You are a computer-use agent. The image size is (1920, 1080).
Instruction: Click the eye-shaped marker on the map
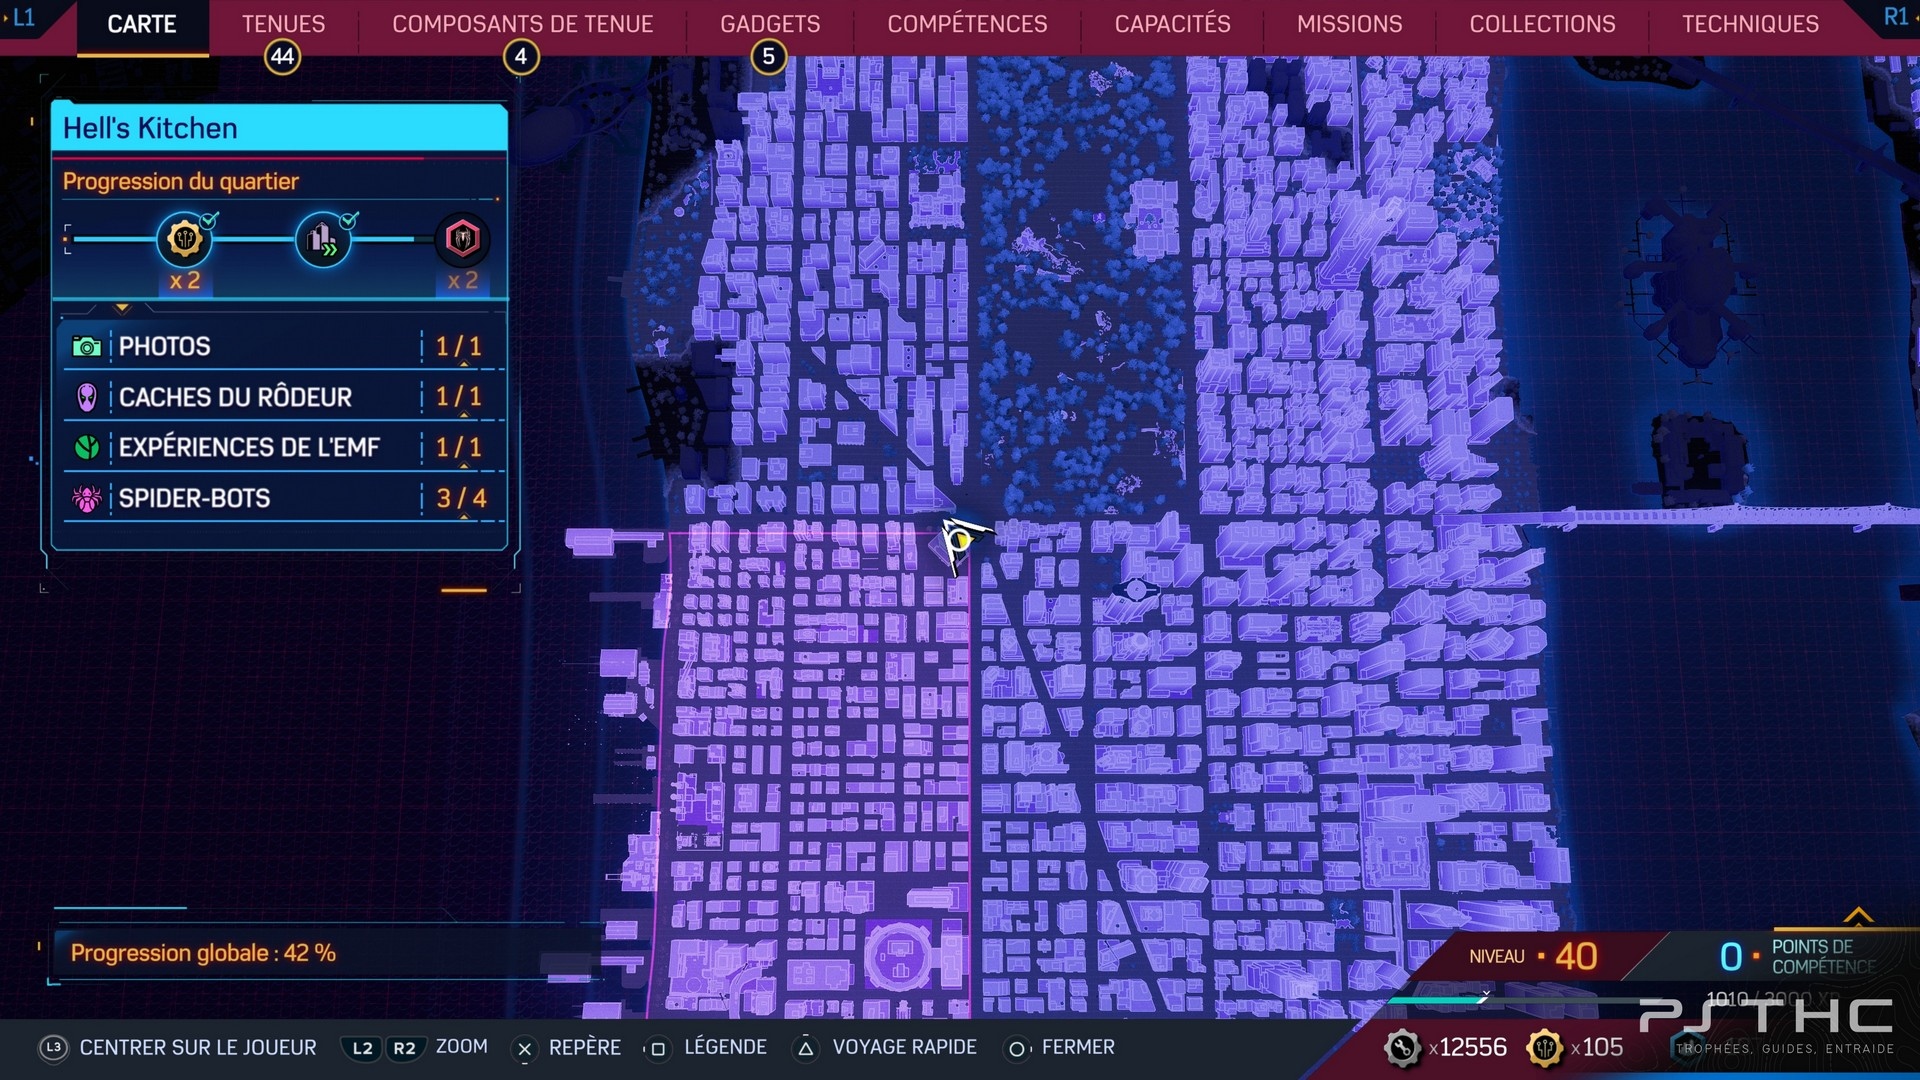click(x=1136, y=590)
